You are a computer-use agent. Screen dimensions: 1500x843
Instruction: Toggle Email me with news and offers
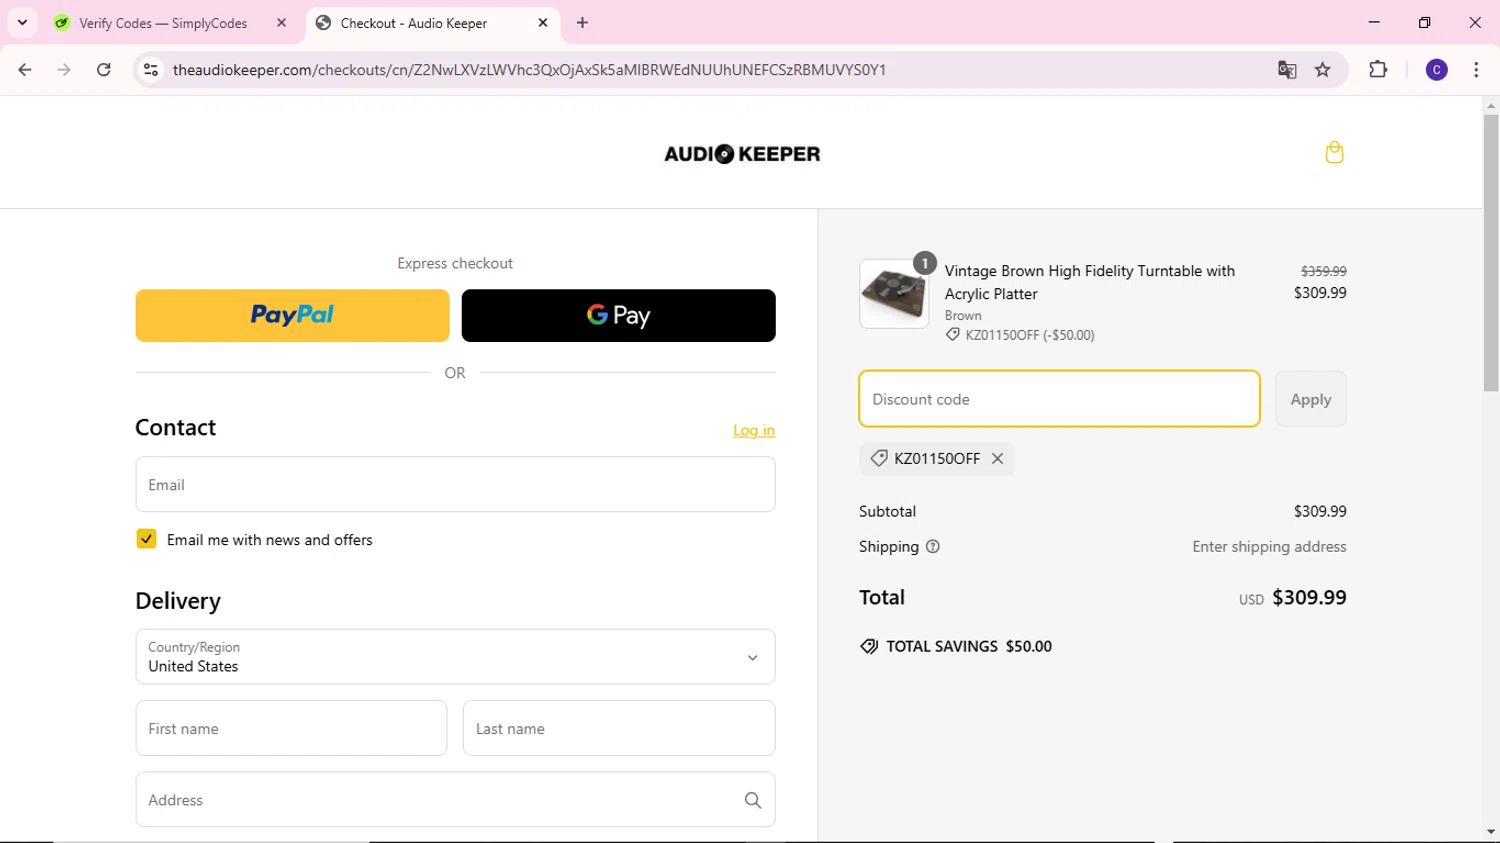point(146,539)
